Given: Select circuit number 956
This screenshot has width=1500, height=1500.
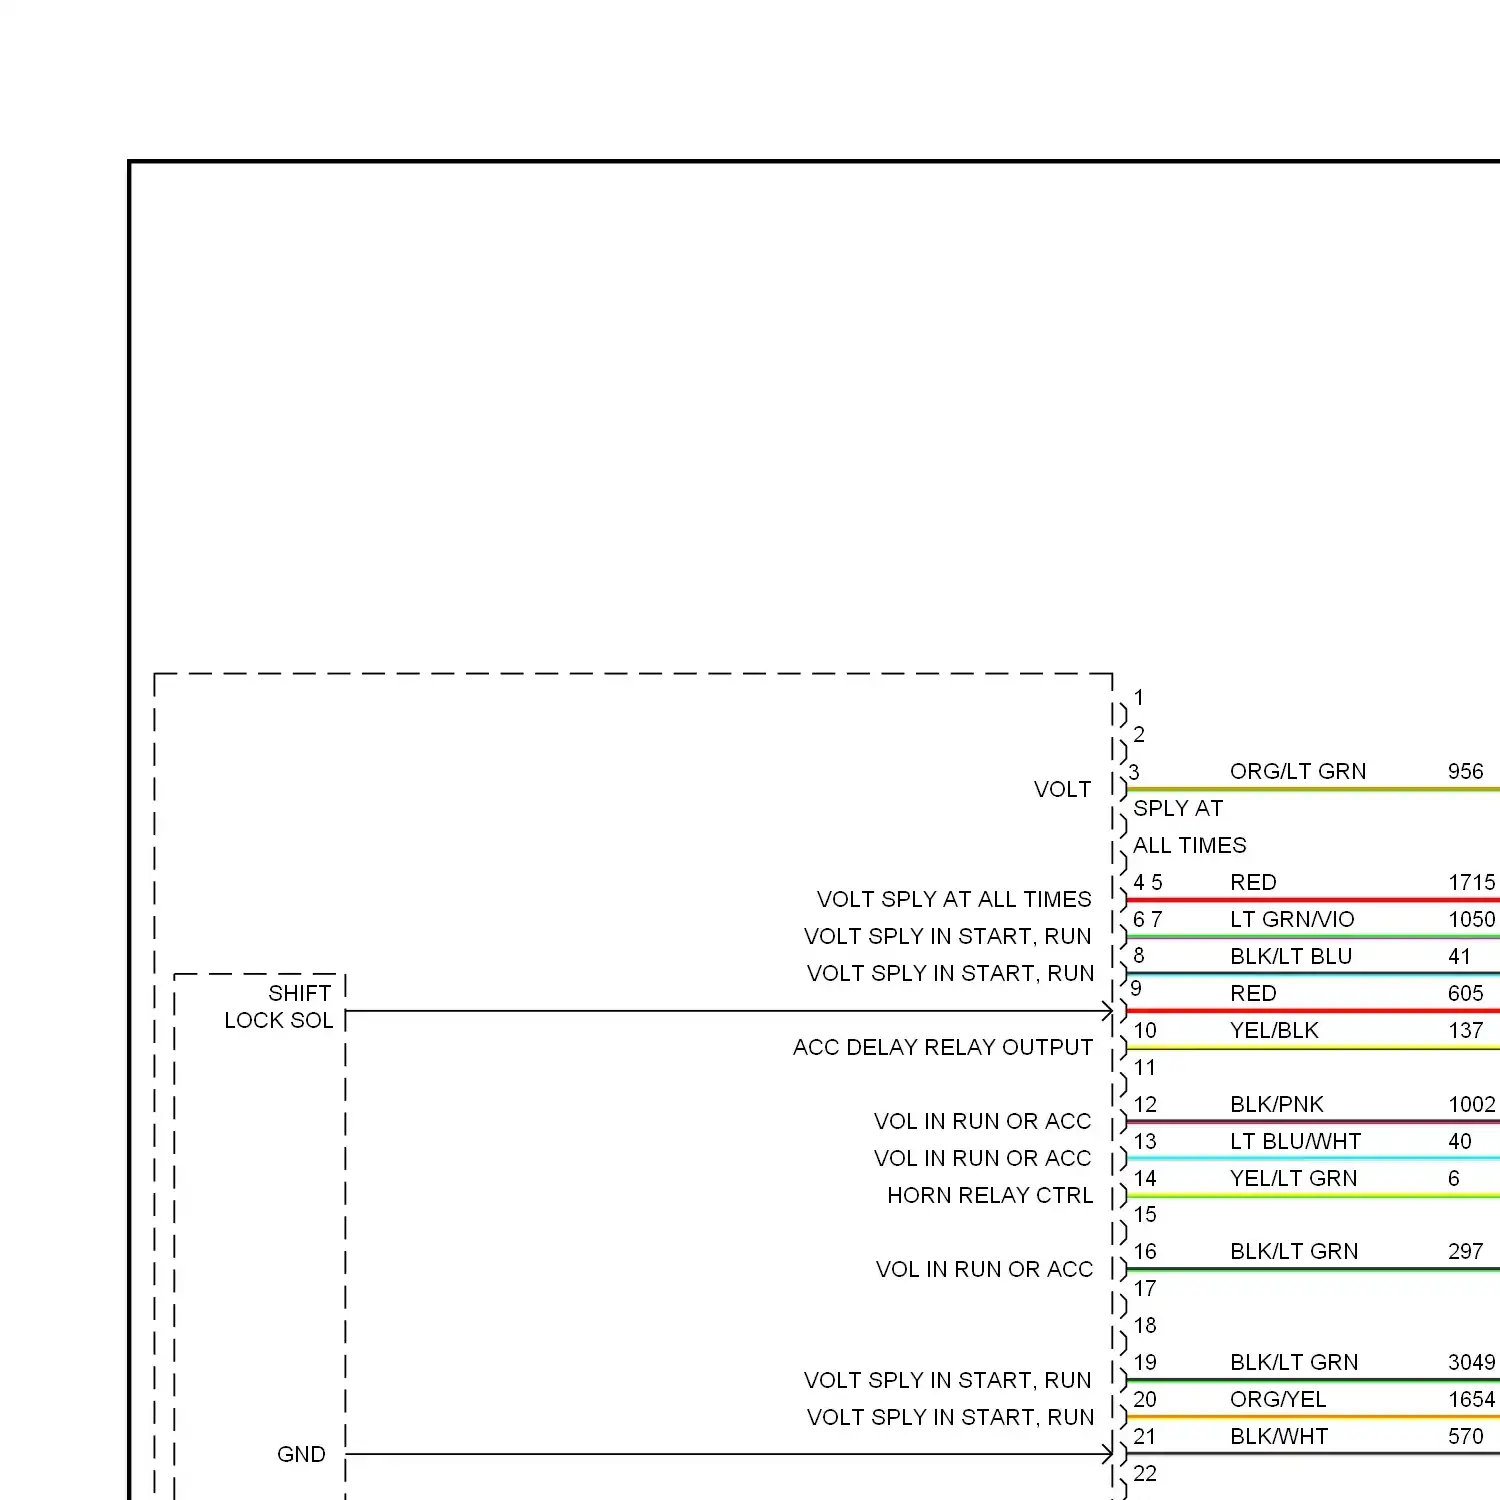Looking at the screenshot, I should click(x=1465, y=771).
